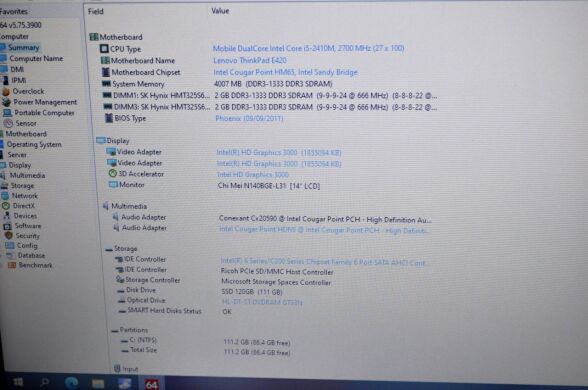
Task: Click the Security shield icon
Action: tap(9, 236)
